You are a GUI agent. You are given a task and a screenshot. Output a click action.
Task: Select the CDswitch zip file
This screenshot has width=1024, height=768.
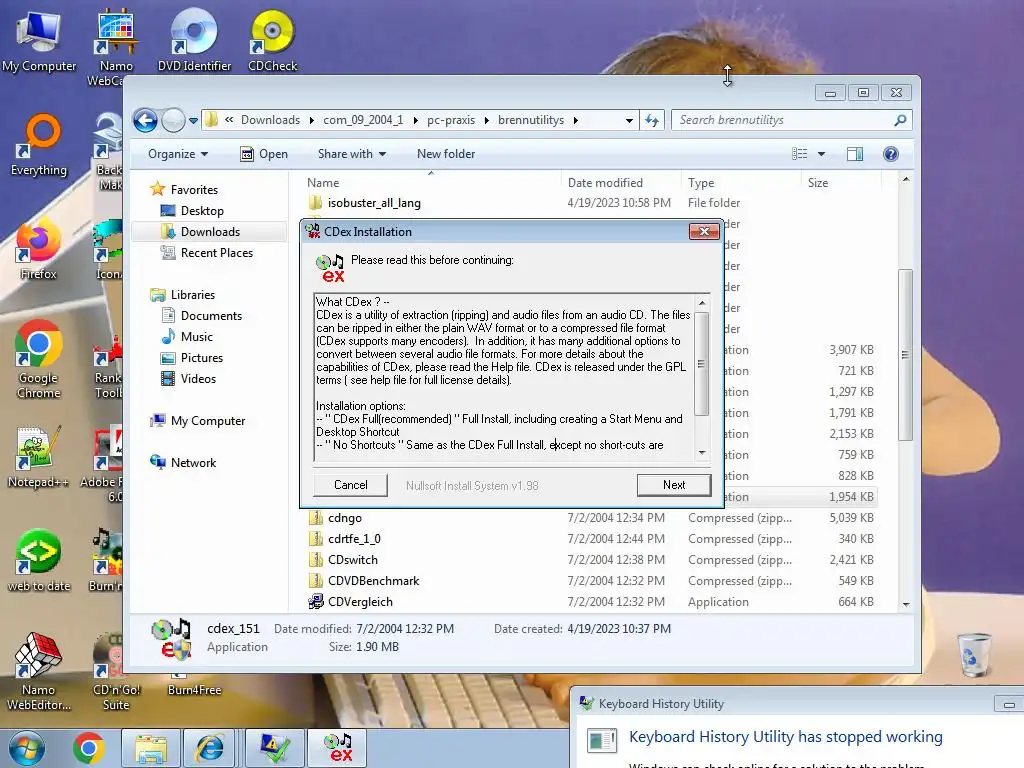353,560
